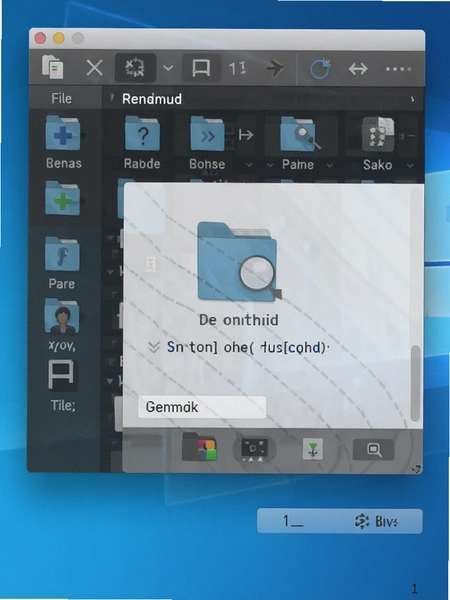Open the Benas folder with blue plus
Screen dimensions: 450x600
point(63,133)
